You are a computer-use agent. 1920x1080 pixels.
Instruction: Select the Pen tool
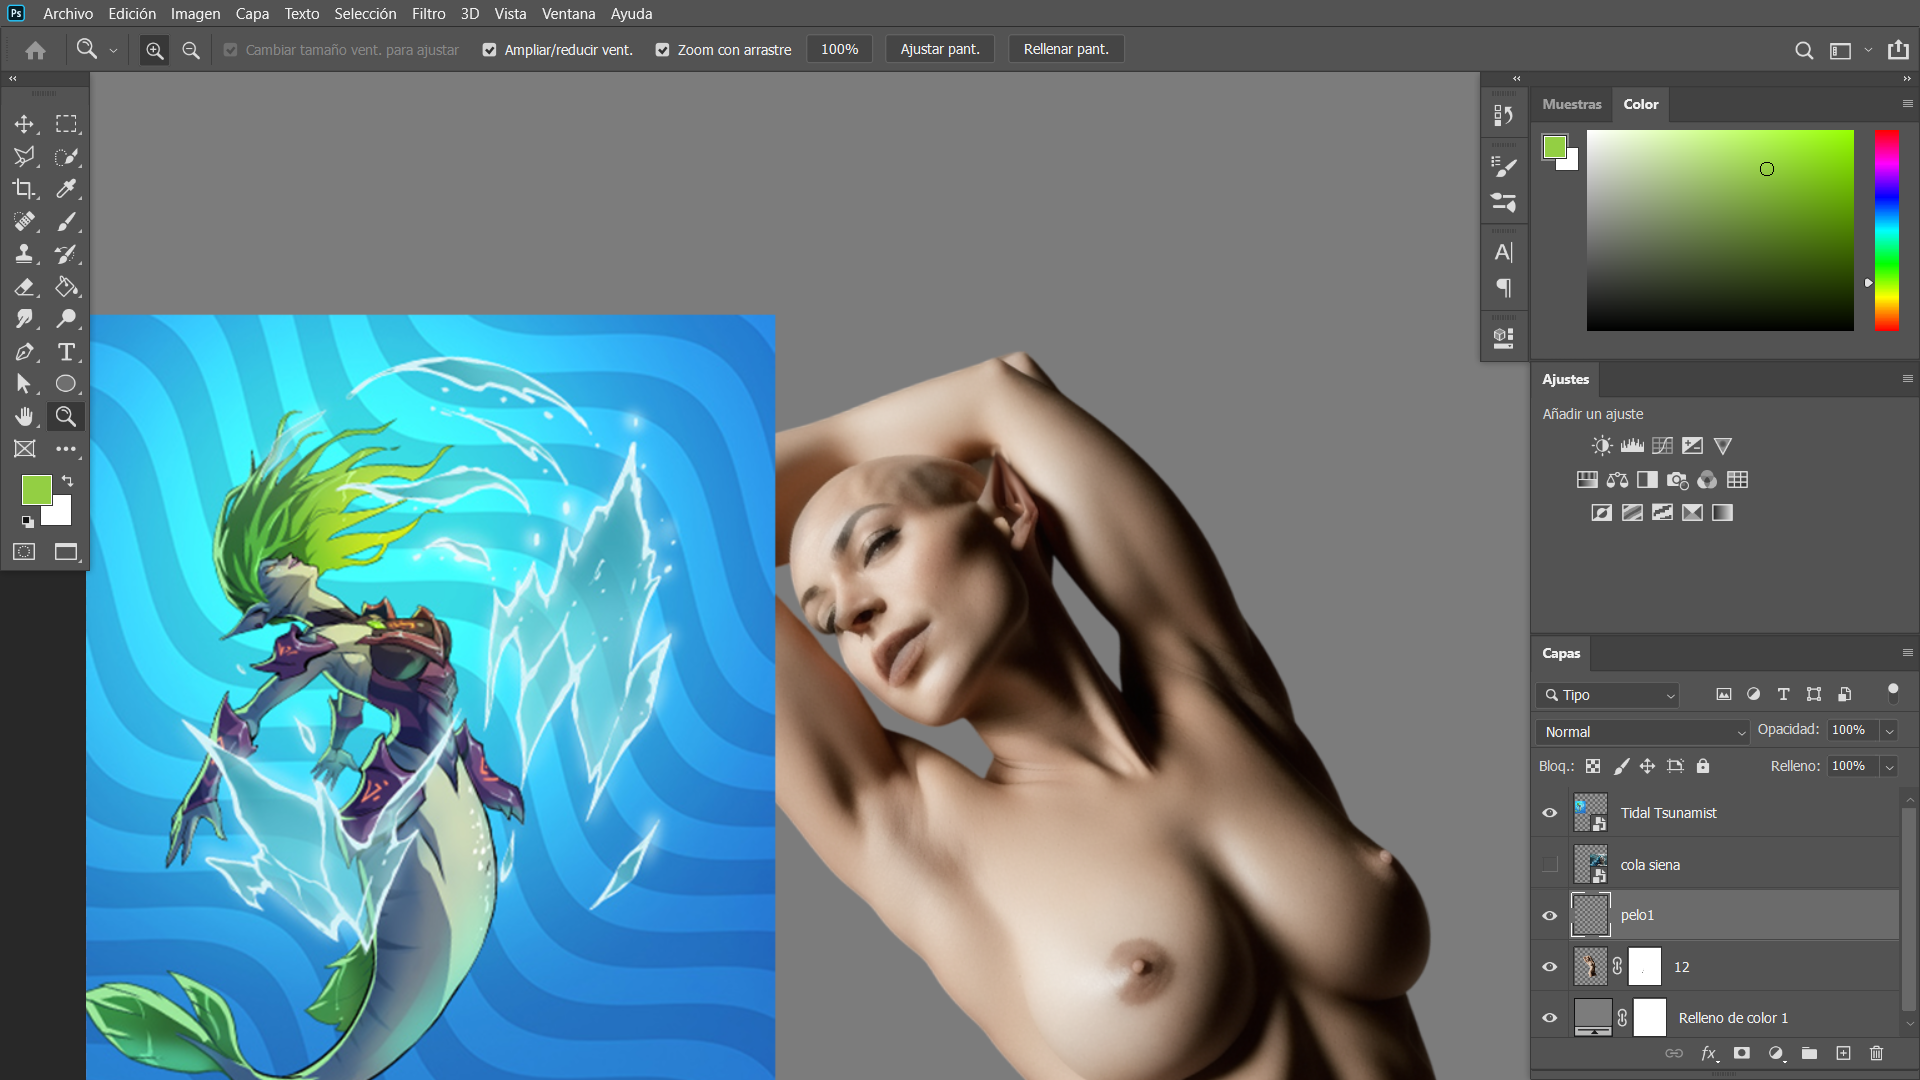click(x=24, y=352)
